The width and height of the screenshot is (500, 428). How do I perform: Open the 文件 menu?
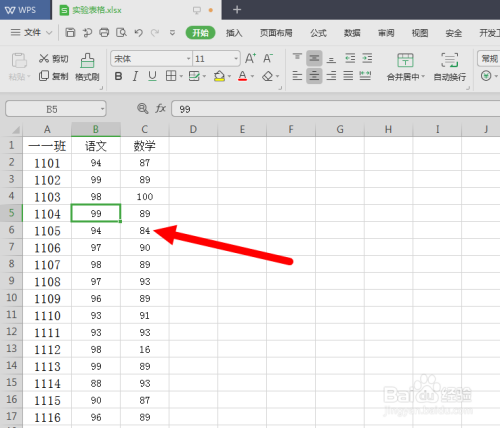[x=31, y=33]
